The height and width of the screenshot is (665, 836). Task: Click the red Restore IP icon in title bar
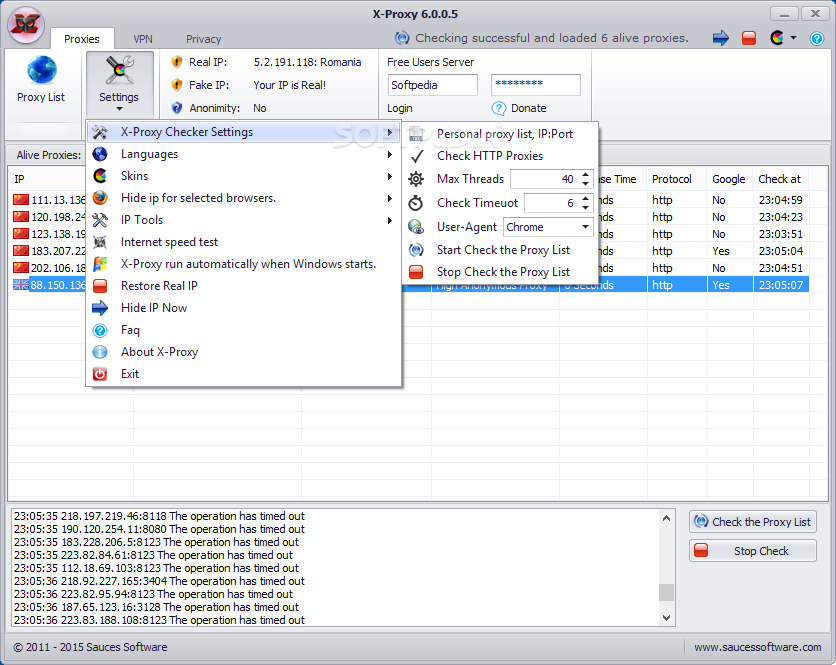[749, 38]
